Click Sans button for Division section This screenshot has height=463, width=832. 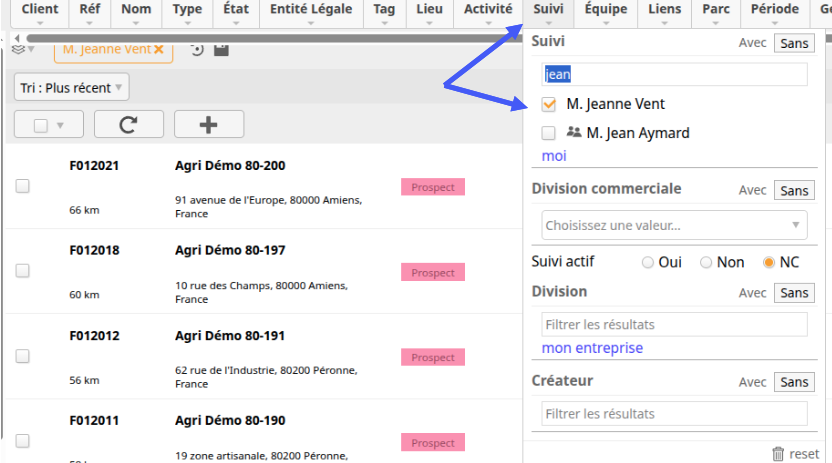pyautogui.click(x=794, y=293)
